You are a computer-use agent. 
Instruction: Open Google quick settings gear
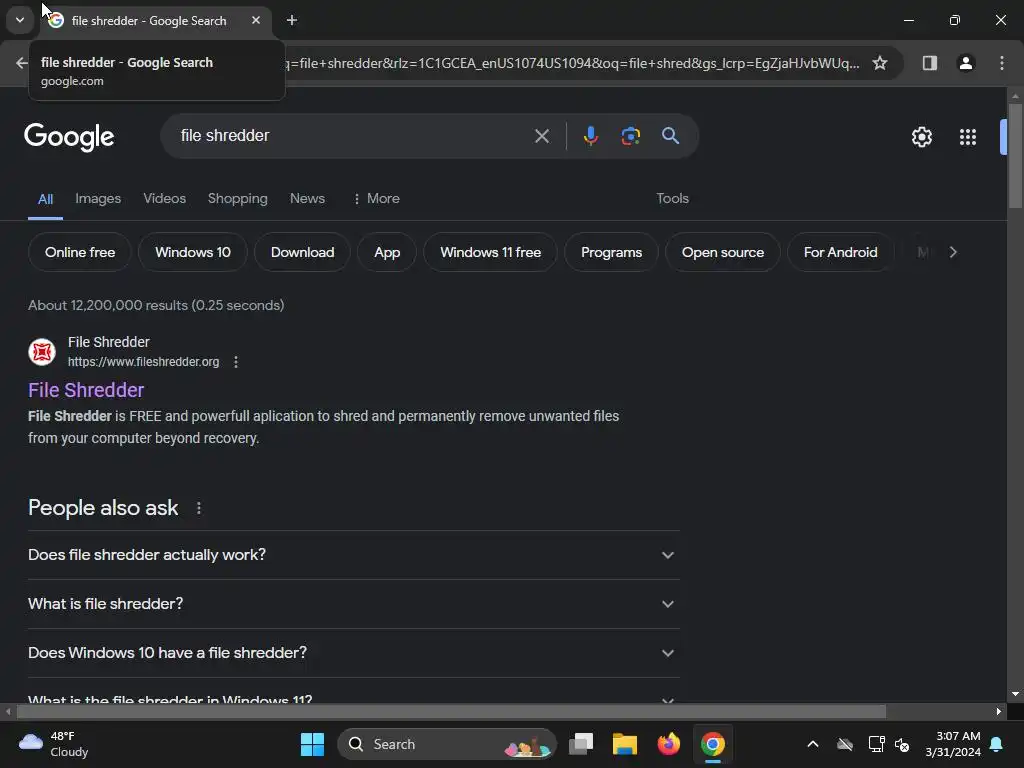coord(921,137)
